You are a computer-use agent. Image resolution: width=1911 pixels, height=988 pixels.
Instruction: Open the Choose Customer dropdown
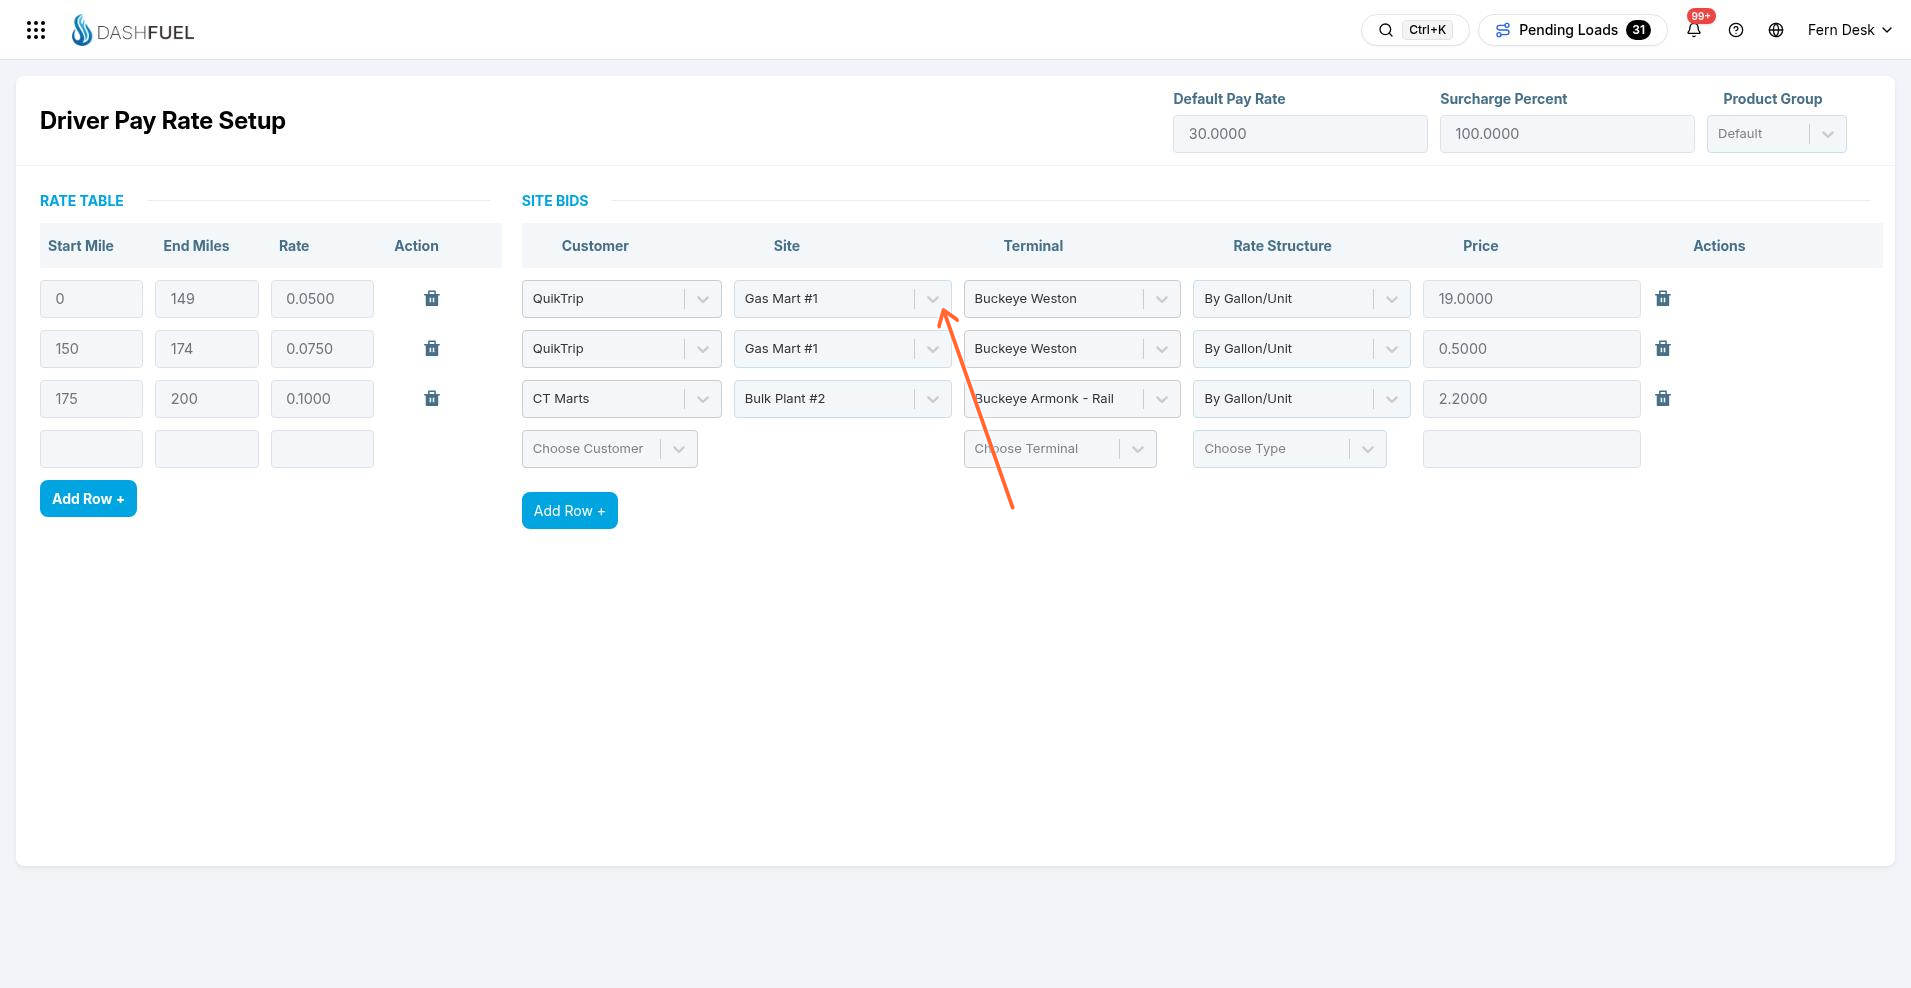click(x=609, y=449)
